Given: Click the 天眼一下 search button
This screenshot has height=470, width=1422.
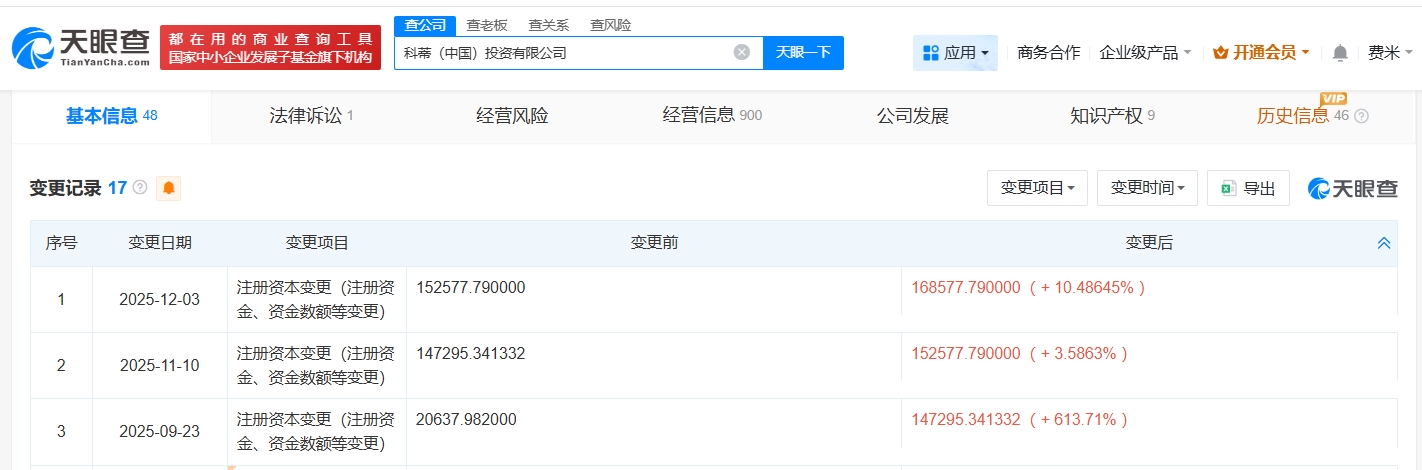Looking at the screenshot, I should pyautogui.click(x=803, y=53).
